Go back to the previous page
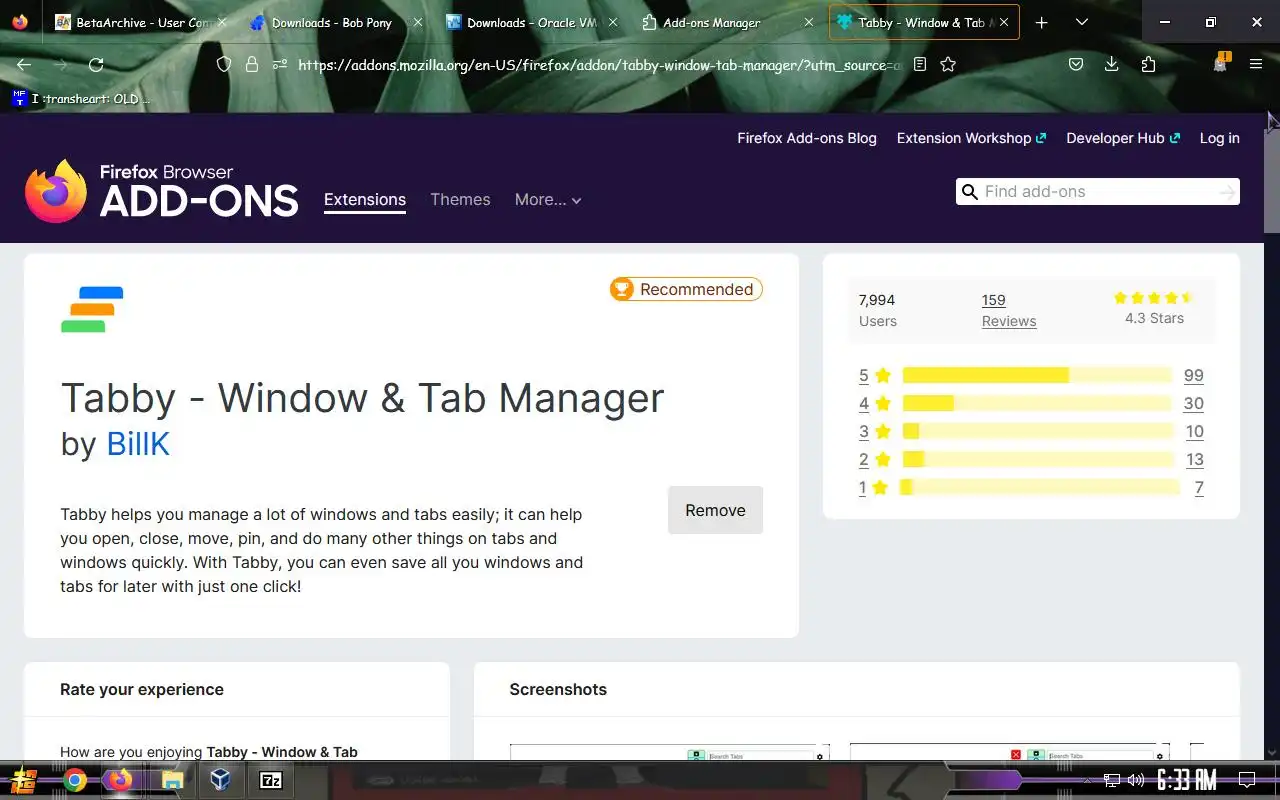The height and width of the screenshot is (800, 1280). tap(24, 64)
